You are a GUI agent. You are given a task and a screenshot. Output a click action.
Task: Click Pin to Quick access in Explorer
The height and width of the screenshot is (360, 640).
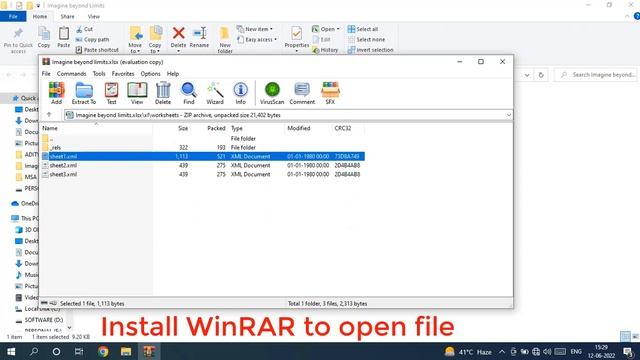point(18,40)
